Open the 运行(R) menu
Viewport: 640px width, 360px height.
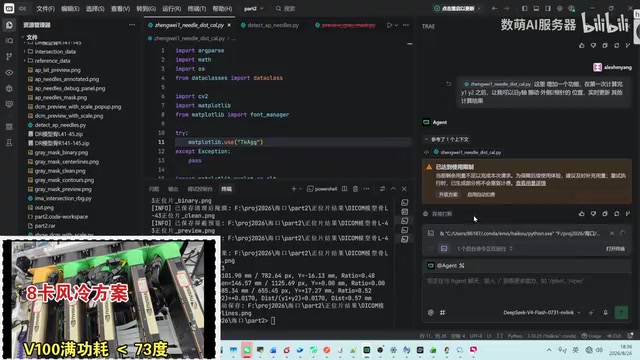click(x=171, y=9)
